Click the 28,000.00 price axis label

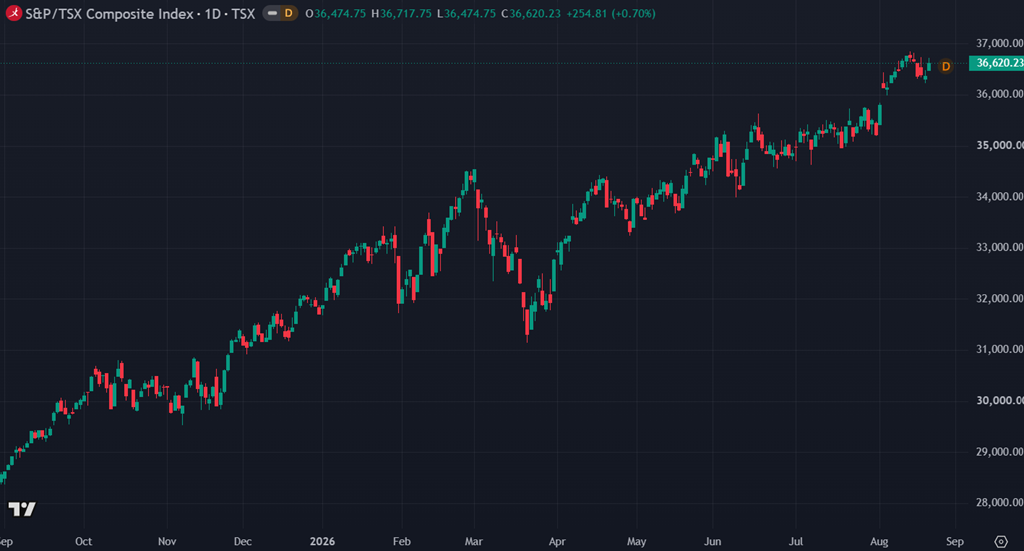pyautogui.click(x=999, y=502)
